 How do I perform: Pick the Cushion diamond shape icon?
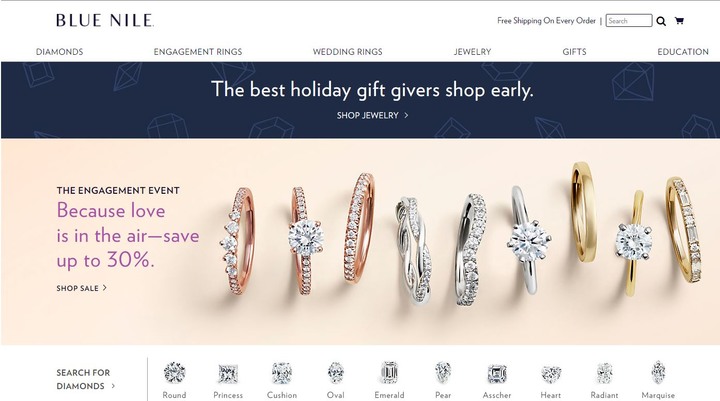282,373
